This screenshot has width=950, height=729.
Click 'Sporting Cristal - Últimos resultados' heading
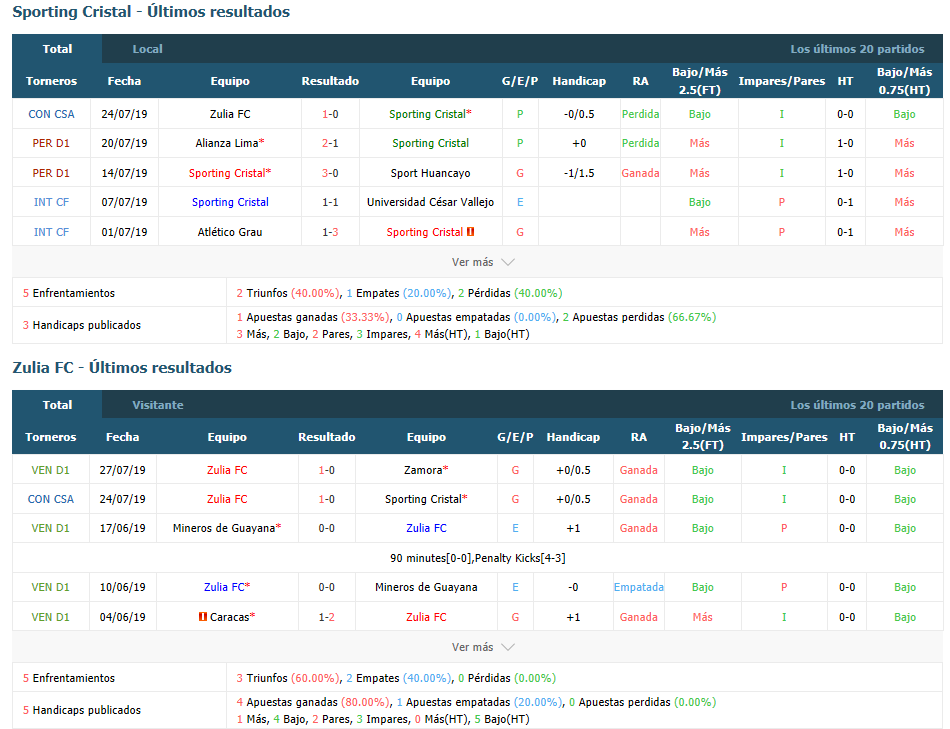(x=151, y=12)
